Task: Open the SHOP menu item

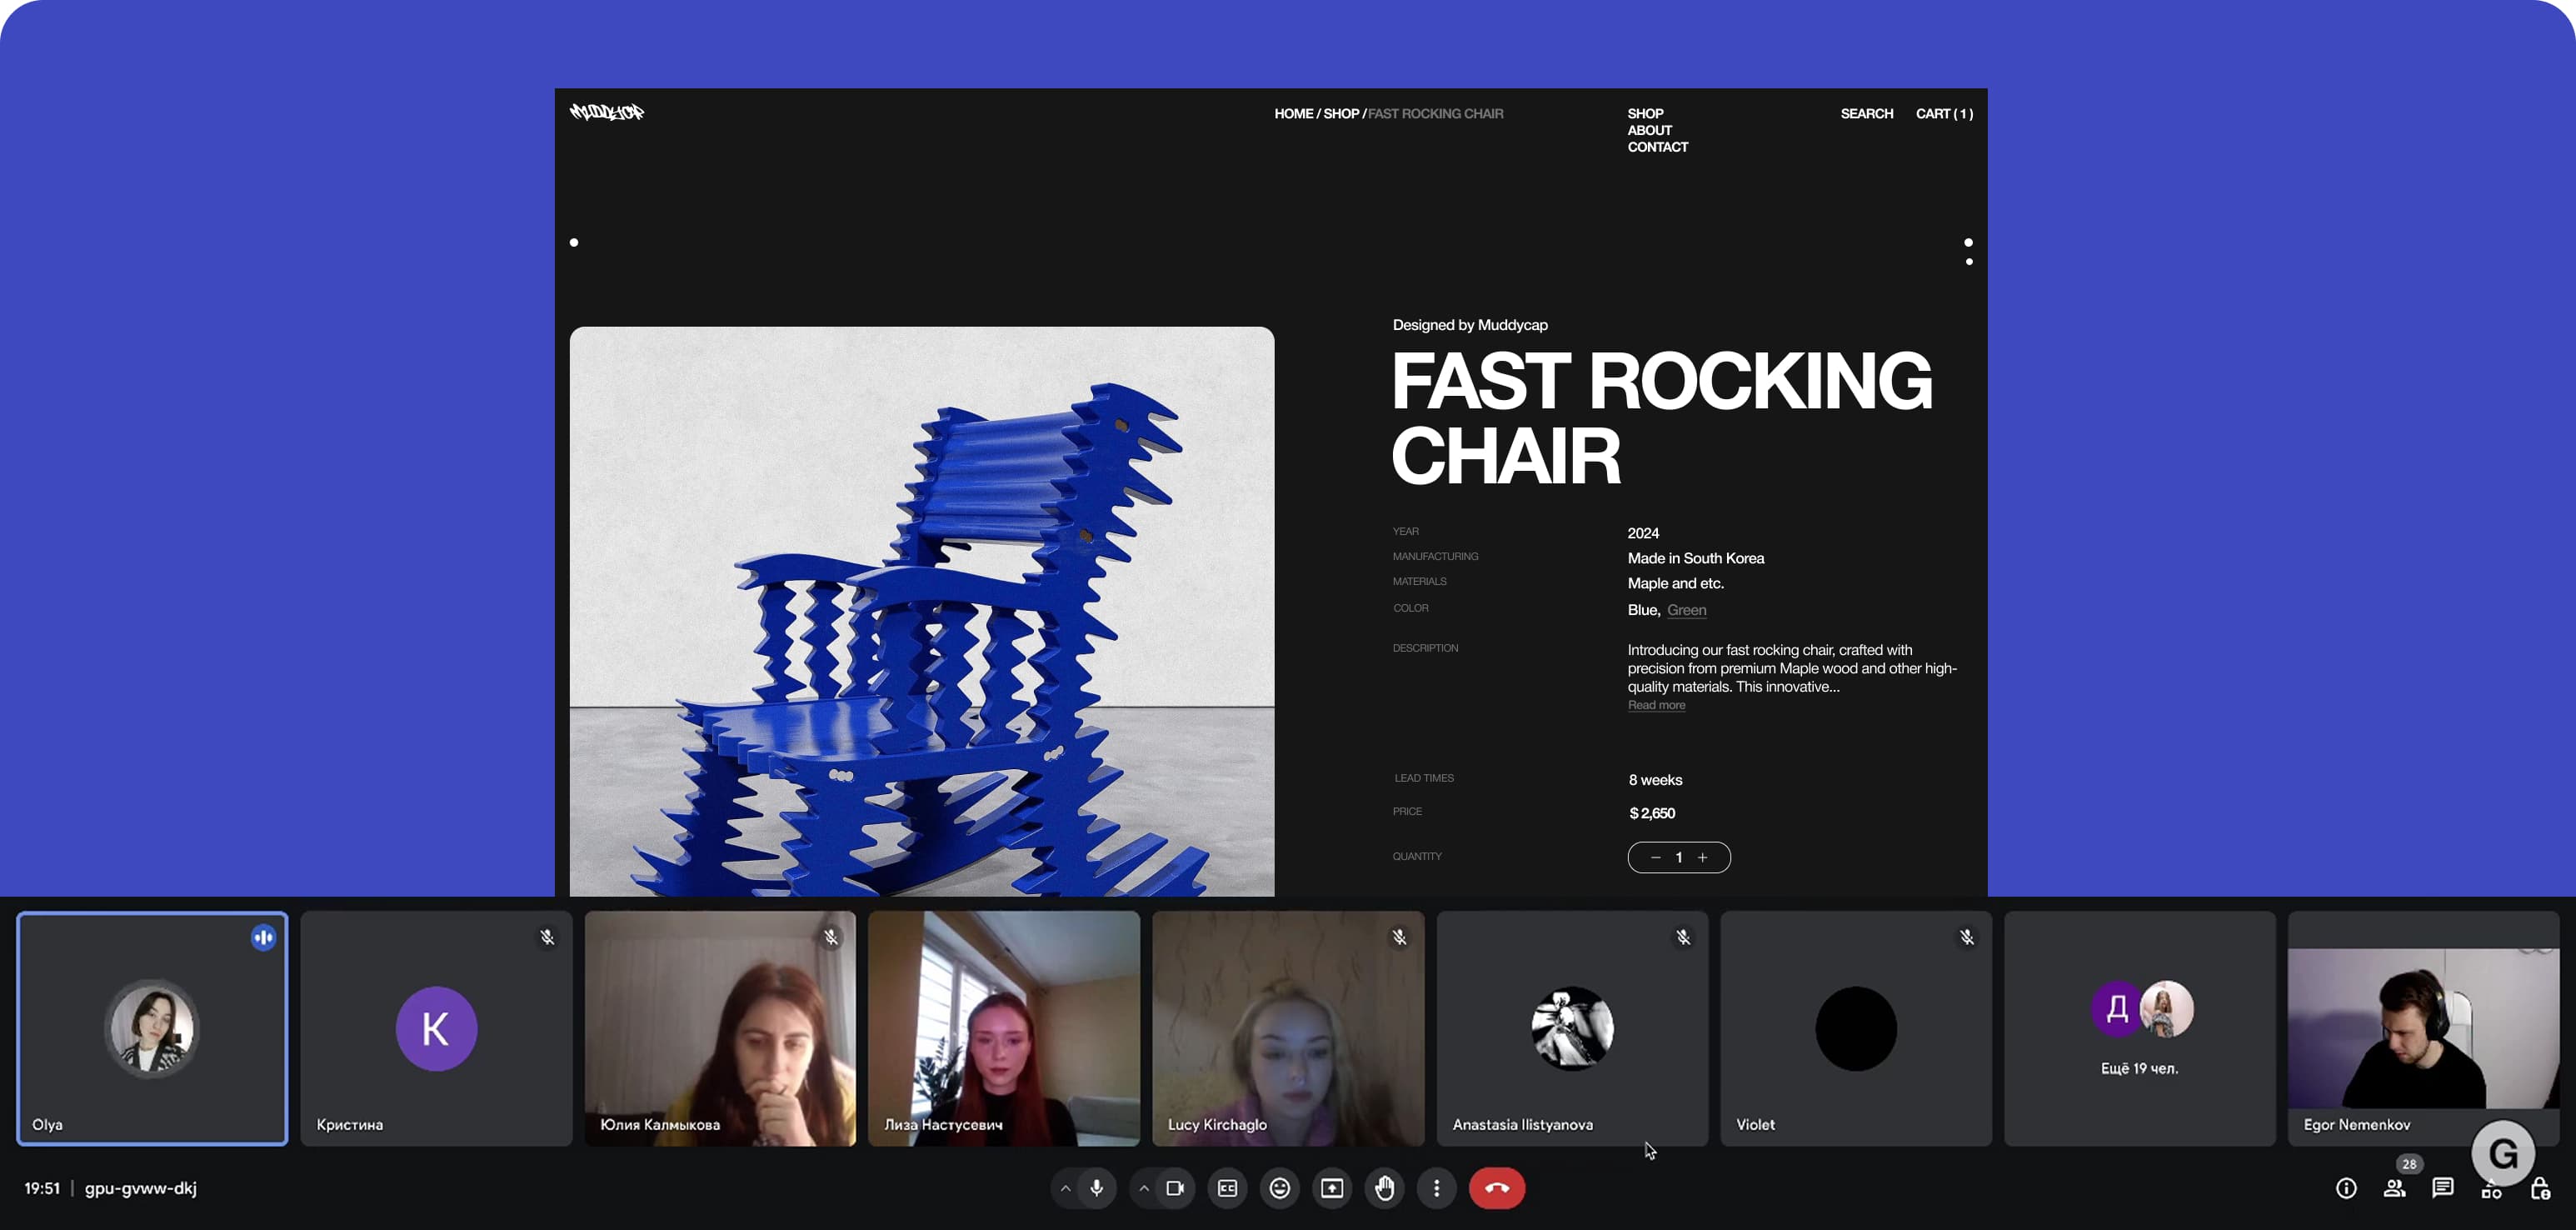Action: coord(1645,114)
